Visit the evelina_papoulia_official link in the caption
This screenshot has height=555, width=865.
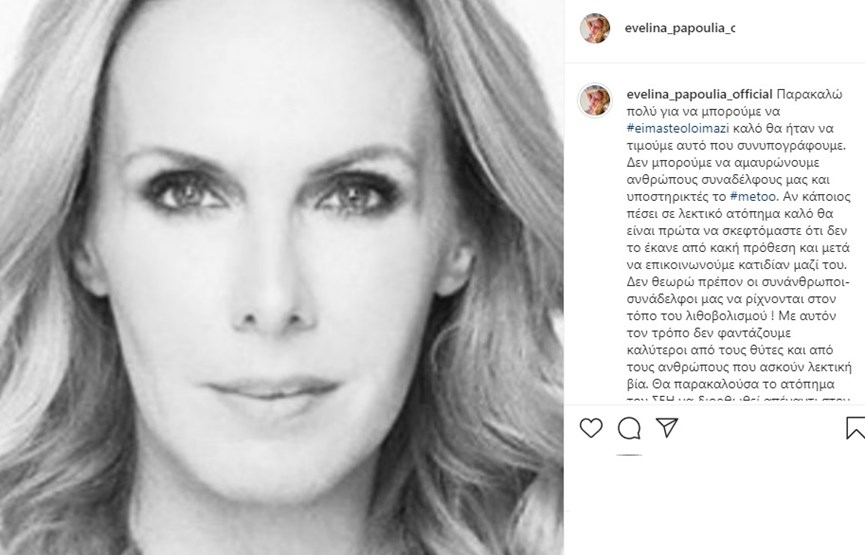tap(699, 94)
